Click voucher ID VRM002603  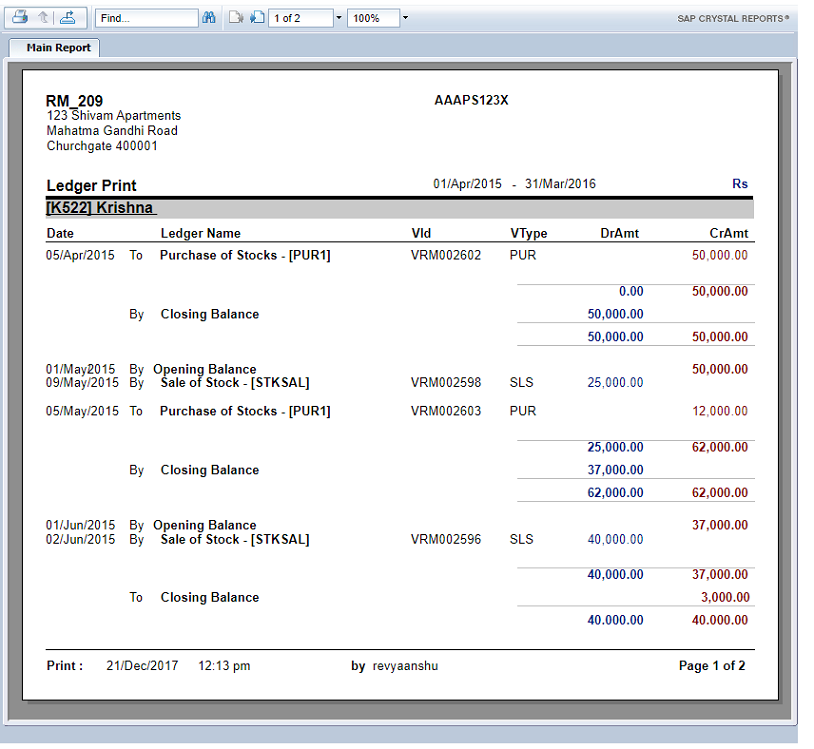click(x=446, y=411)
